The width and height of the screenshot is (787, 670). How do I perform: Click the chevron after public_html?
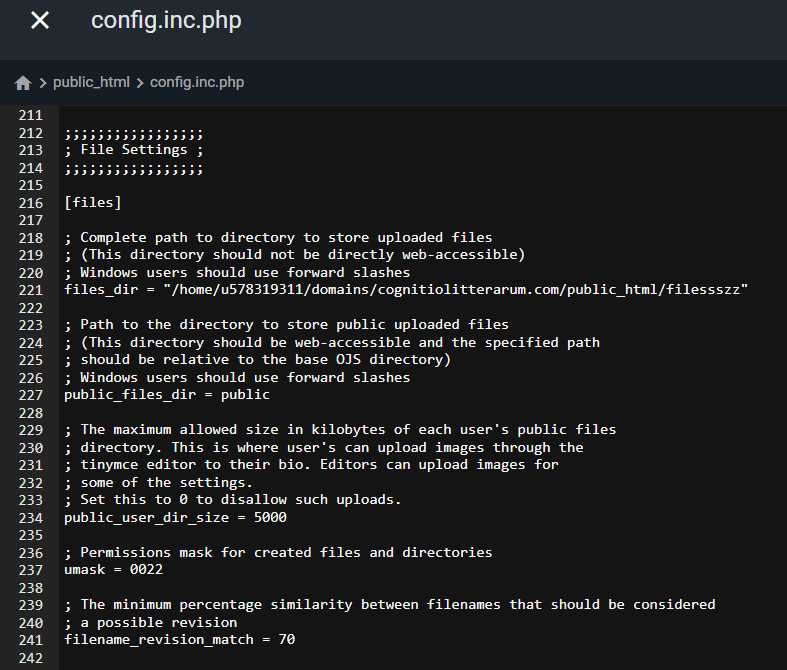pos(140,83)
